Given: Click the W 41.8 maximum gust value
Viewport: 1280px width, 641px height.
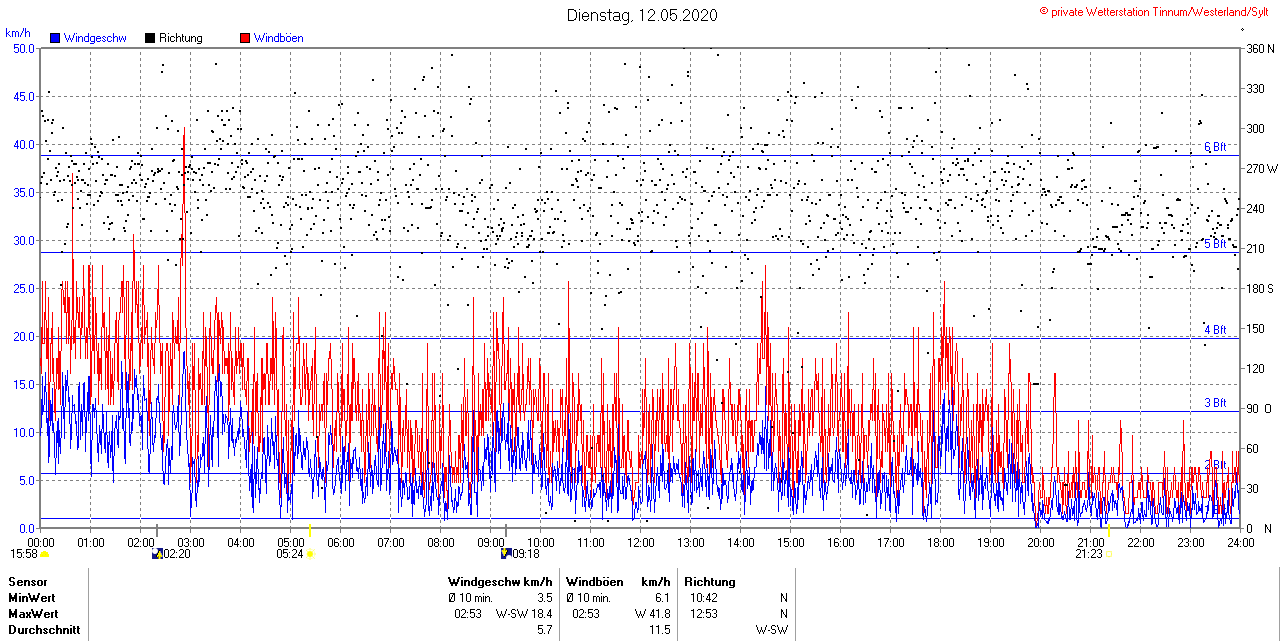Looking at the screenshot, I should tap(652, 613).
